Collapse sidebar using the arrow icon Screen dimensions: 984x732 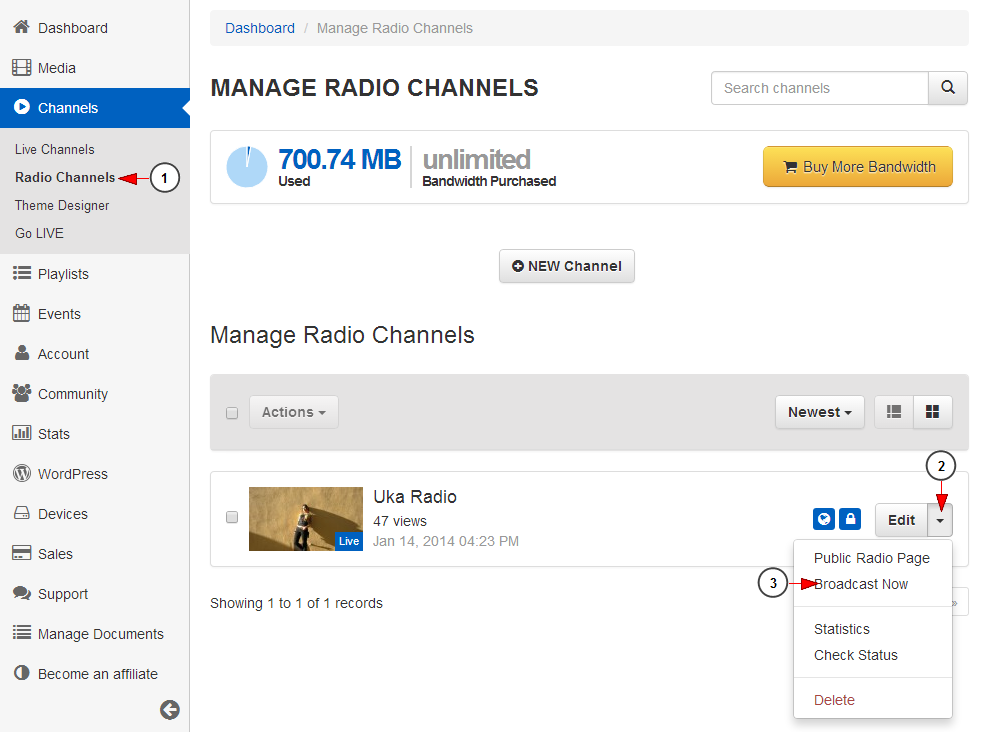[170, 709]
